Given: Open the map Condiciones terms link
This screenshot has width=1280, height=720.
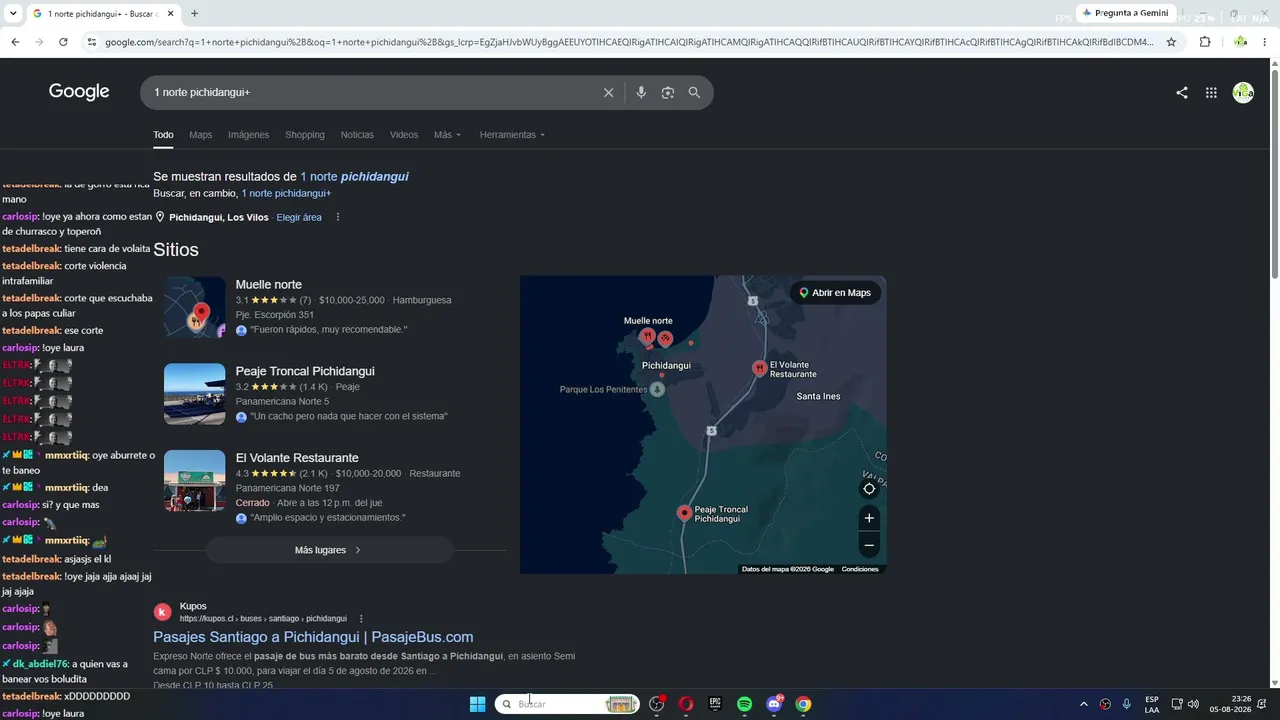Looking at the screenshot, I should tap(860, 569).
